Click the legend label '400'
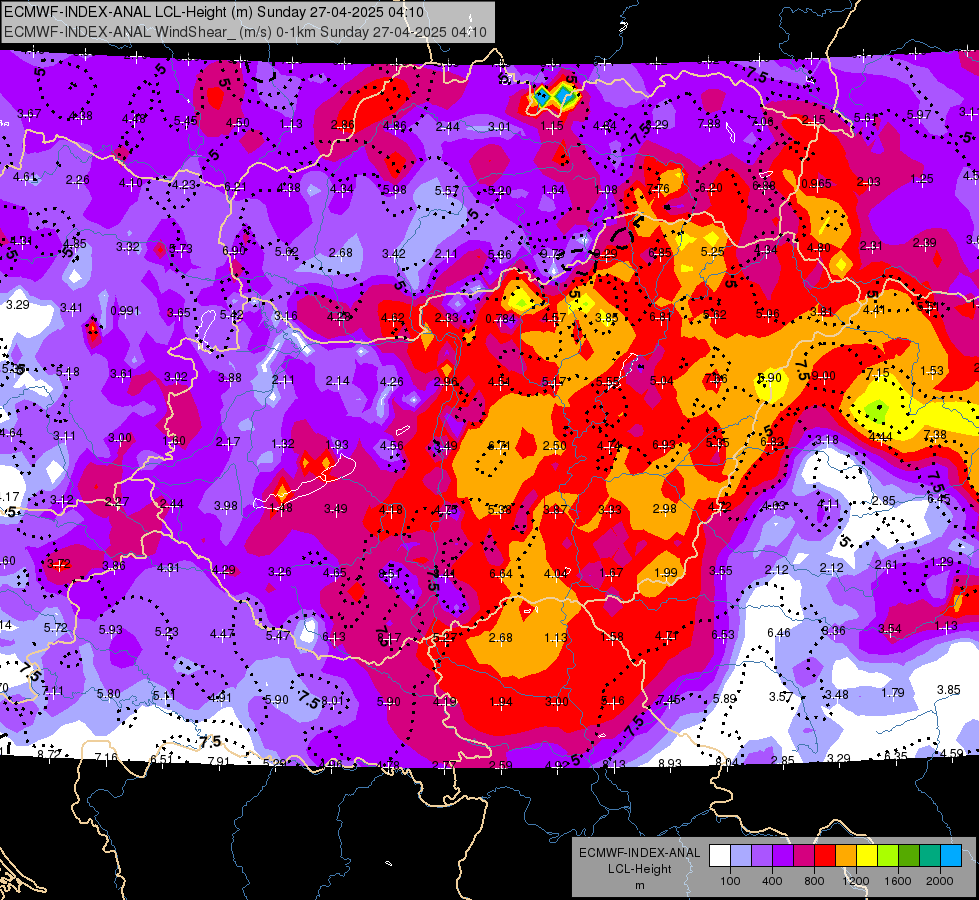Viewport: 979px width, 900px height. [772, 881]
